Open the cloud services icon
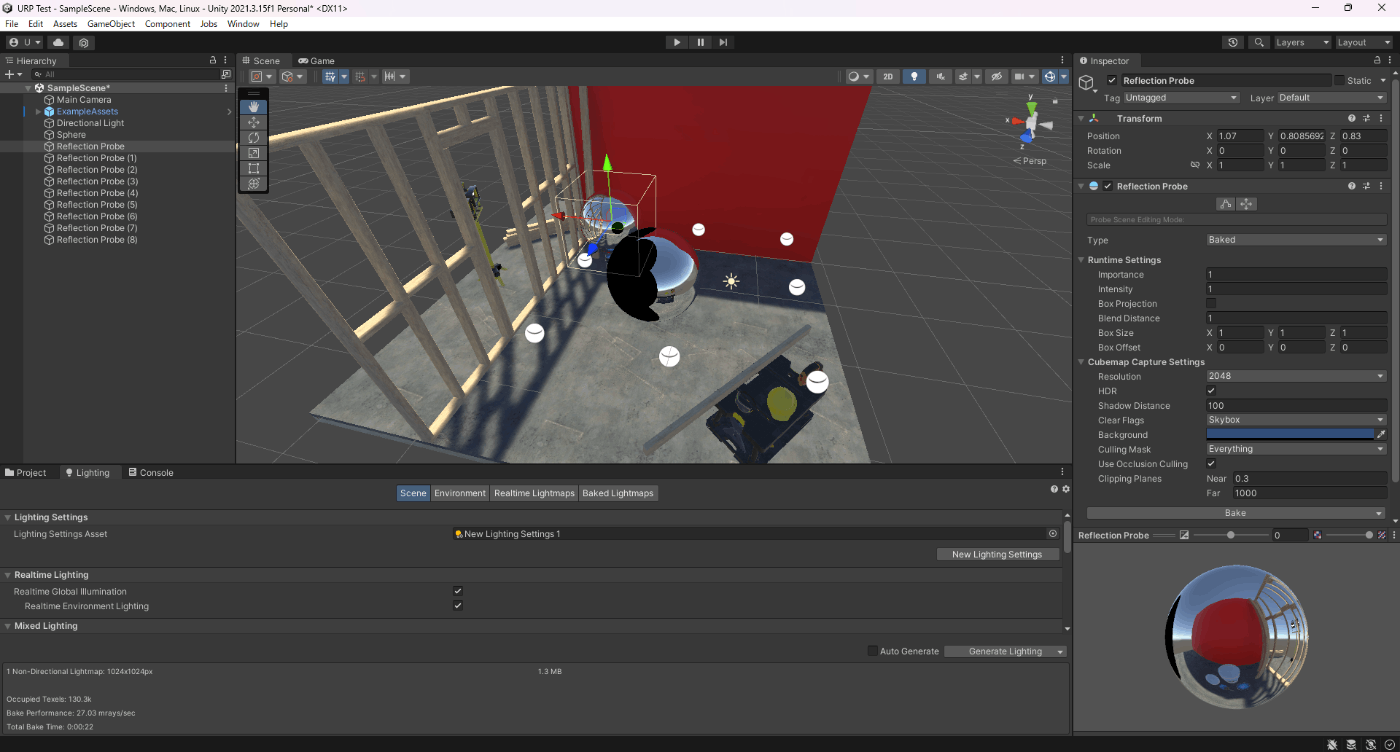 (58, 42)
